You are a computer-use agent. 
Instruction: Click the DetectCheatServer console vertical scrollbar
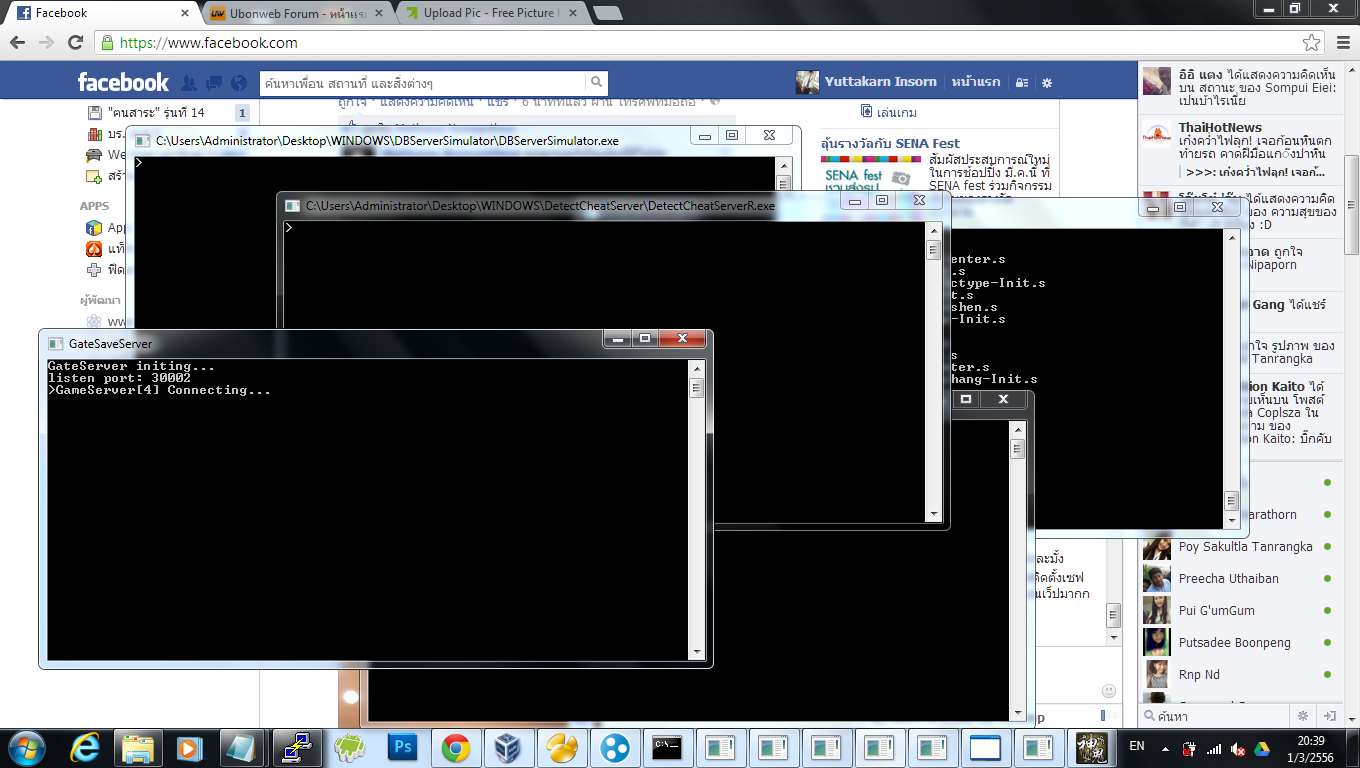tap(934, 371)
